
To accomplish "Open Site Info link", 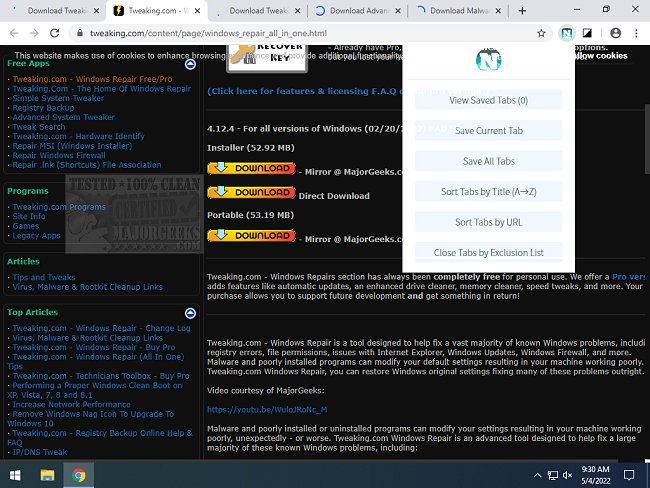I will pyautogui.click(x=29, y=216).
